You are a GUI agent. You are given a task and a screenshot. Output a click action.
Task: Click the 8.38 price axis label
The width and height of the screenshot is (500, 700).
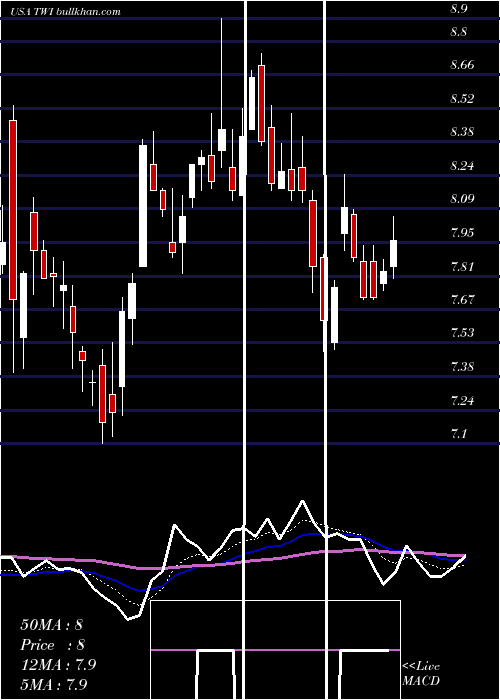coord(462,132)
